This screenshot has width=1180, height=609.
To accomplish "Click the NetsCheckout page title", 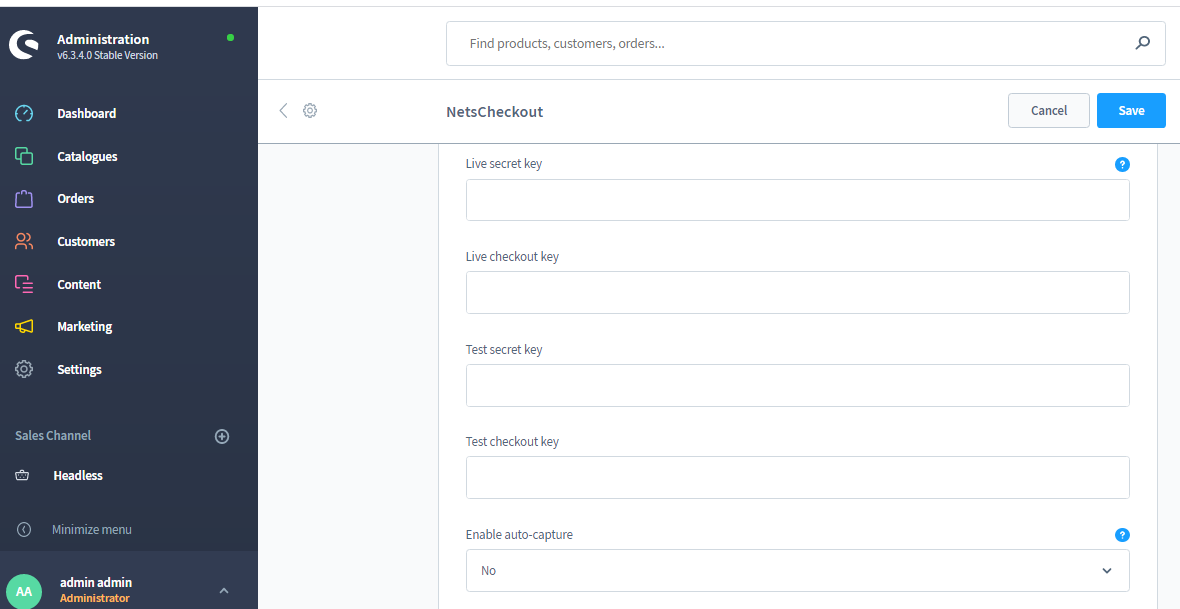I will coord(494,111).
